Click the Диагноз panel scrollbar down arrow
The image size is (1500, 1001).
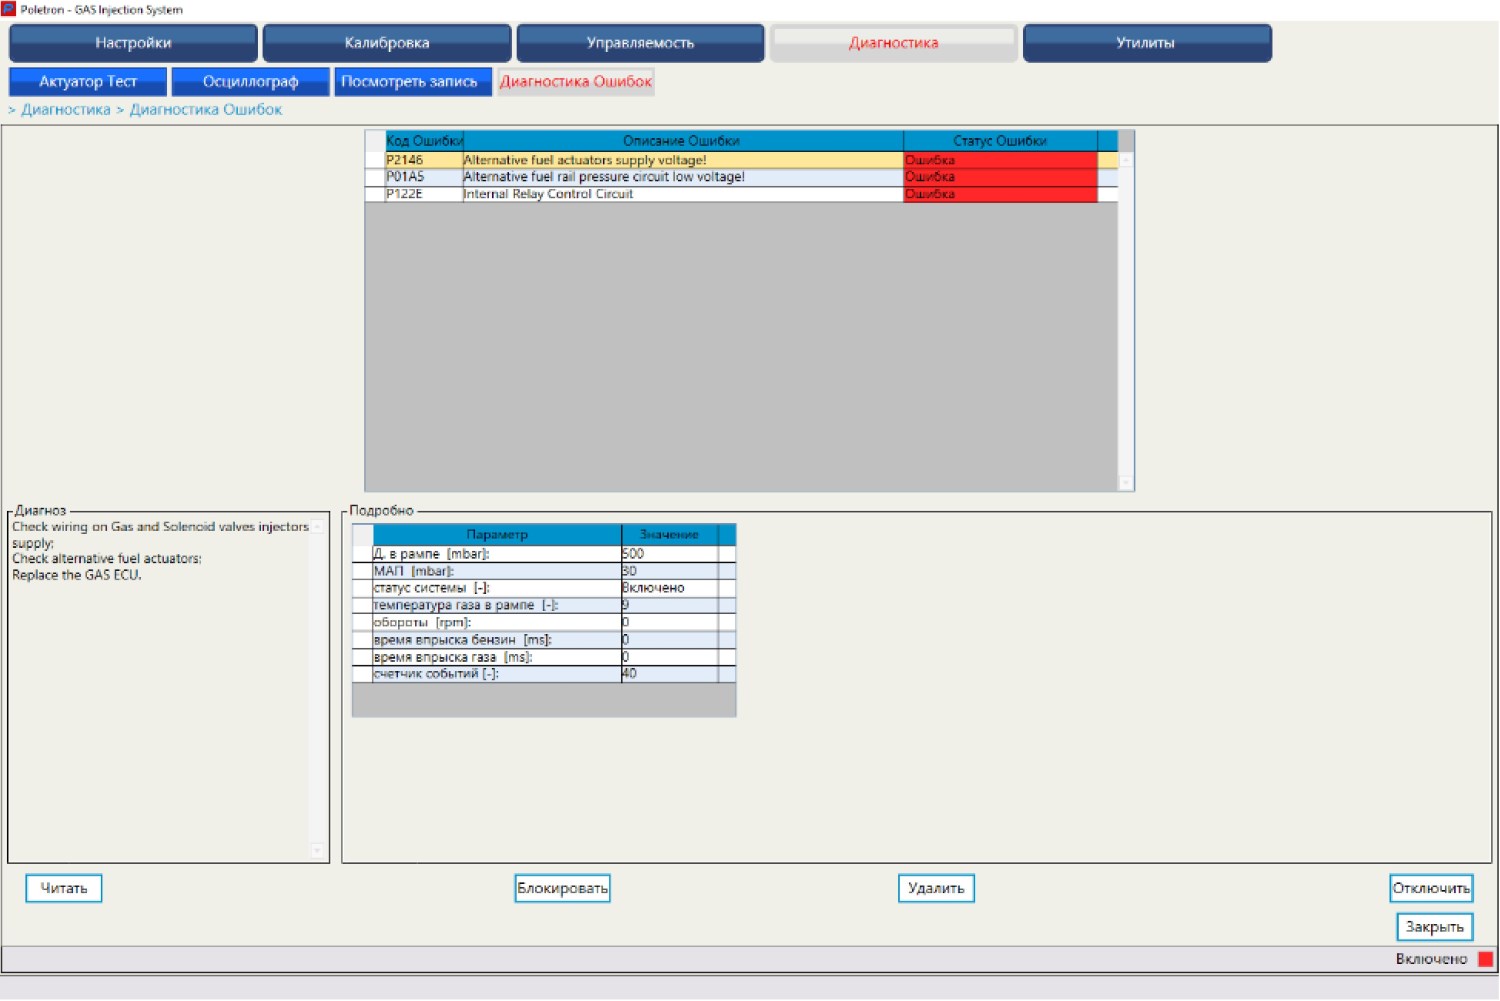[318, 852]
